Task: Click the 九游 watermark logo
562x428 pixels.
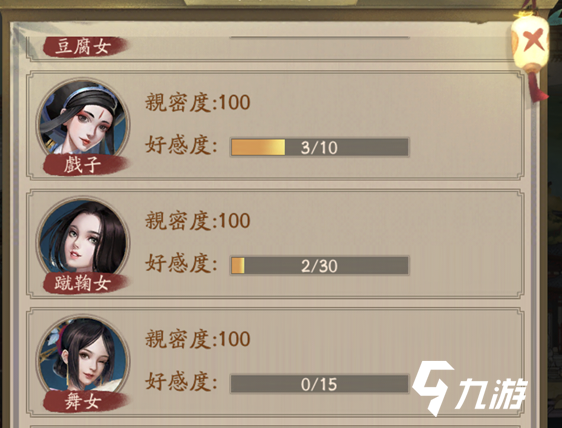Action: click(x=470, y=388)
